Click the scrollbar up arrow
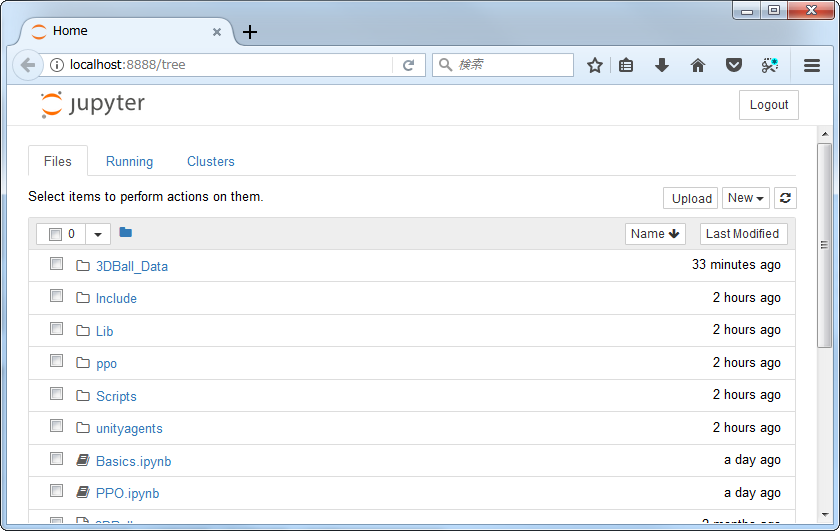 click(825, 133)
